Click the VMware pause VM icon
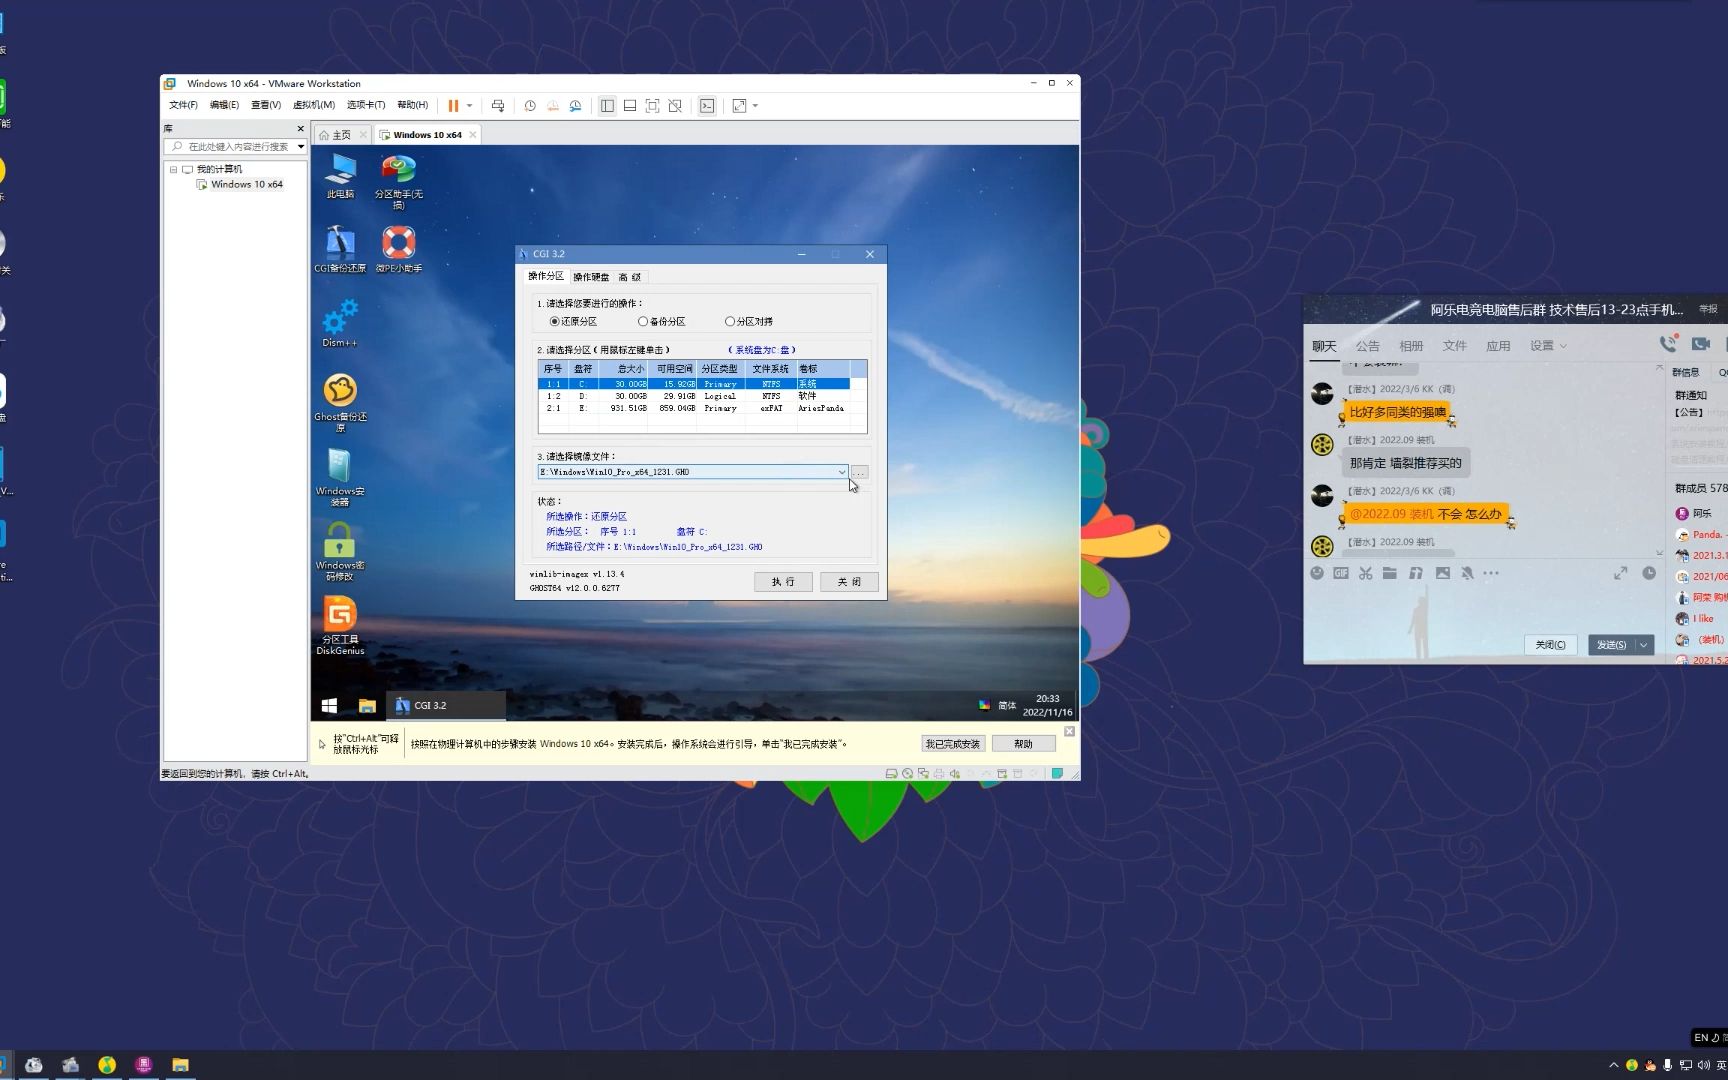Screen dimensions: 1728x1080 click(x=453, y=106)
